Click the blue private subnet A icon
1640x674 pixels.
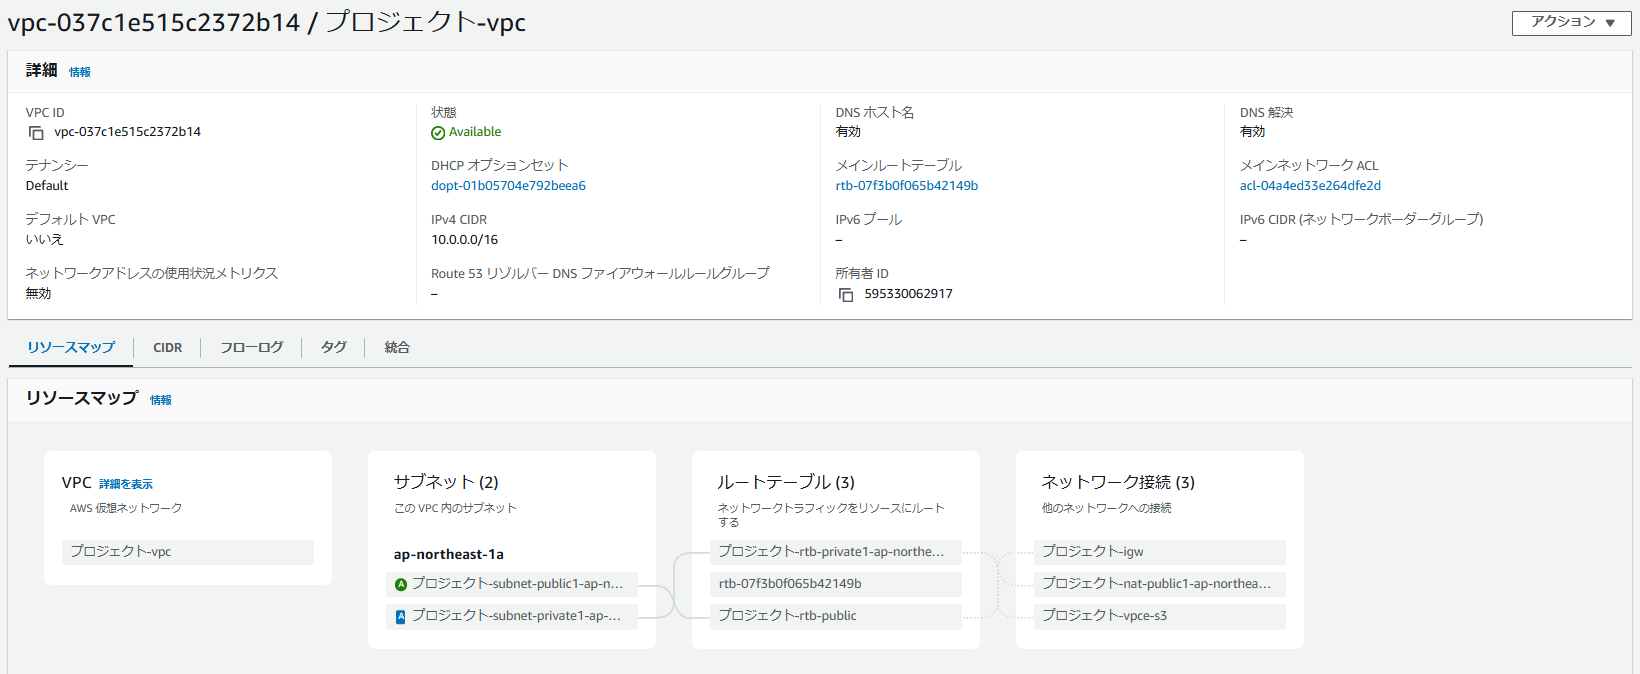[401, 616]
